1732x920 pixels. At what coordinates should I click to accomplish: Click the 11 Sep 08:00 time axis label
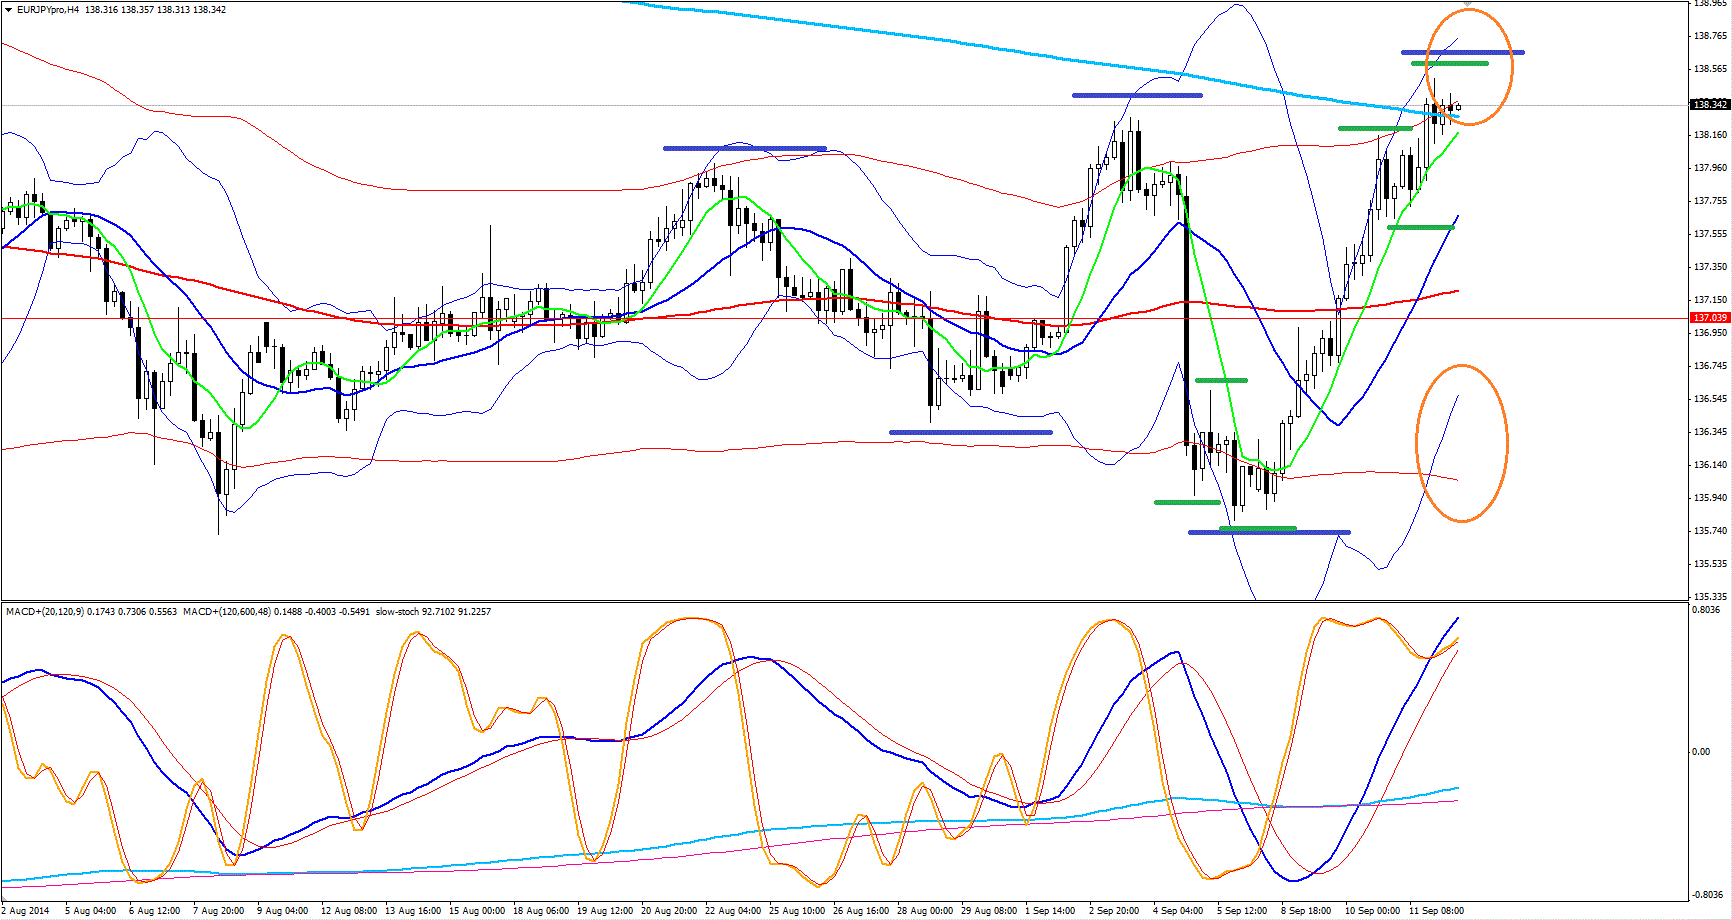(x=1436, y=911)
